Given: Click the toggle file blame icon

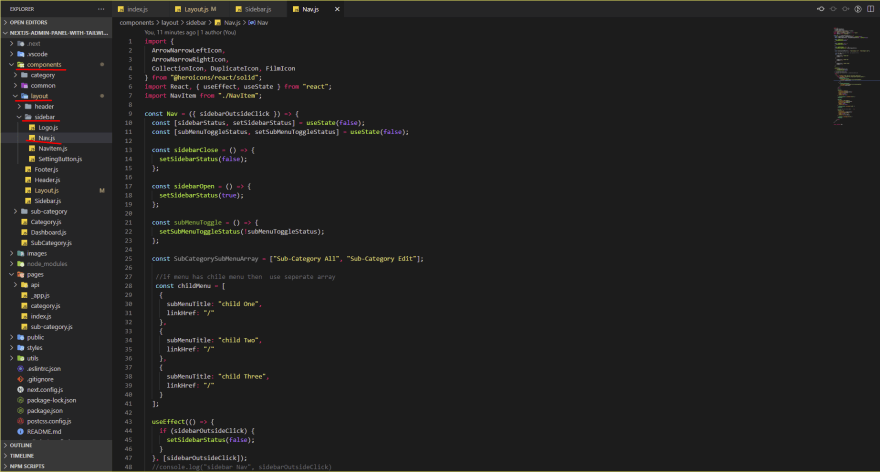Looking at the screenshot, I should 858,9.
